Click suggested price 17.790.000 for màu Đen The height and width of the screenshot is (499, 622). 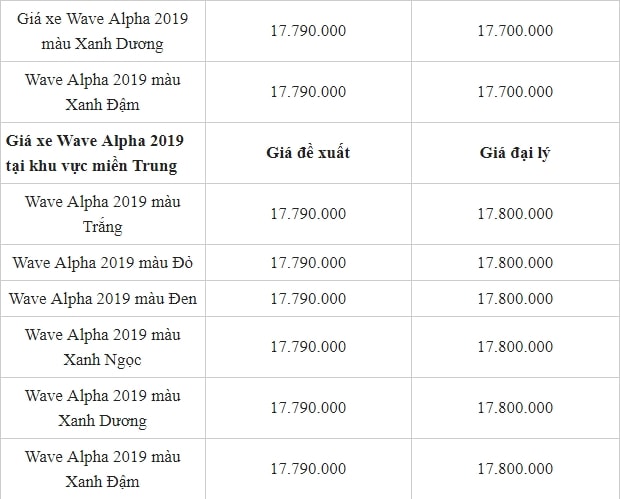click(308, 299)
